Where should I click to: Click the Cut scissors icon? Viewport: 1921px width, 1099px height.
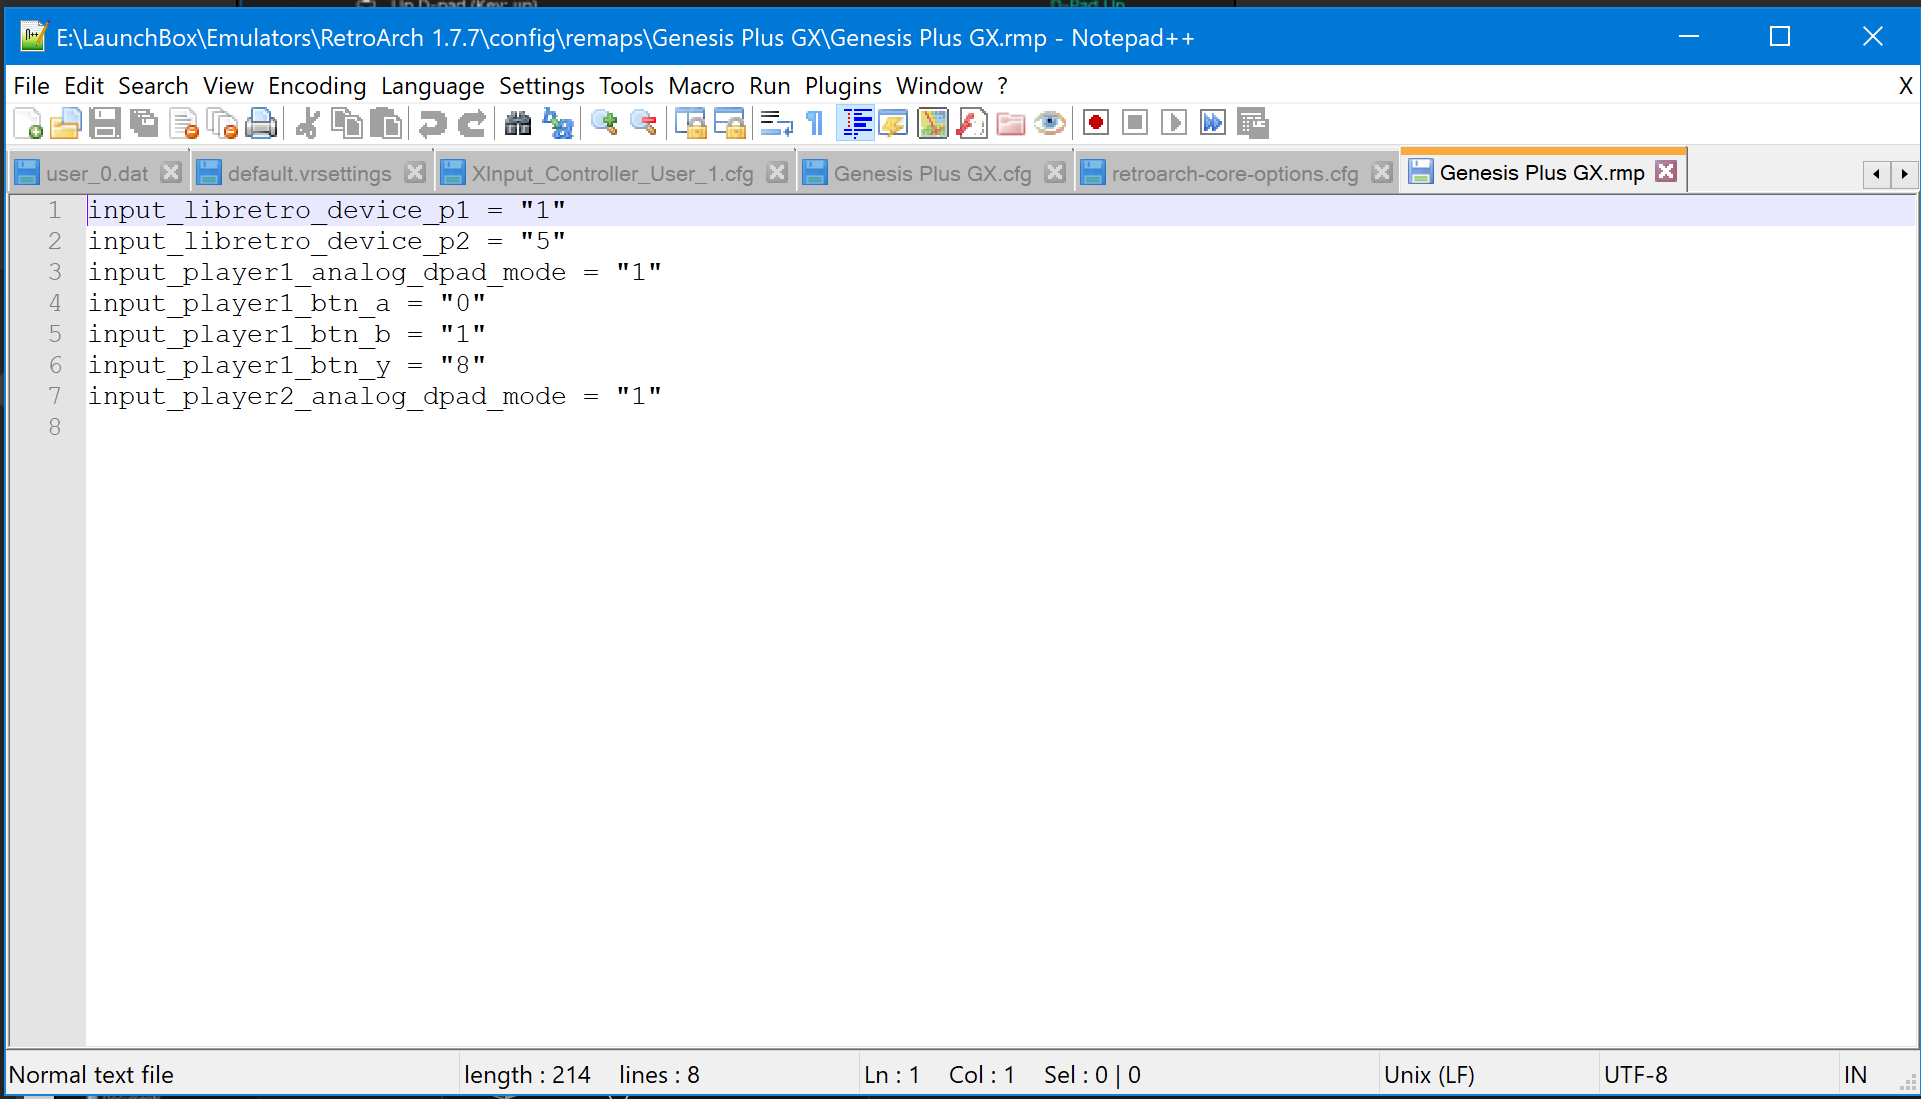(x=308, y=123)
